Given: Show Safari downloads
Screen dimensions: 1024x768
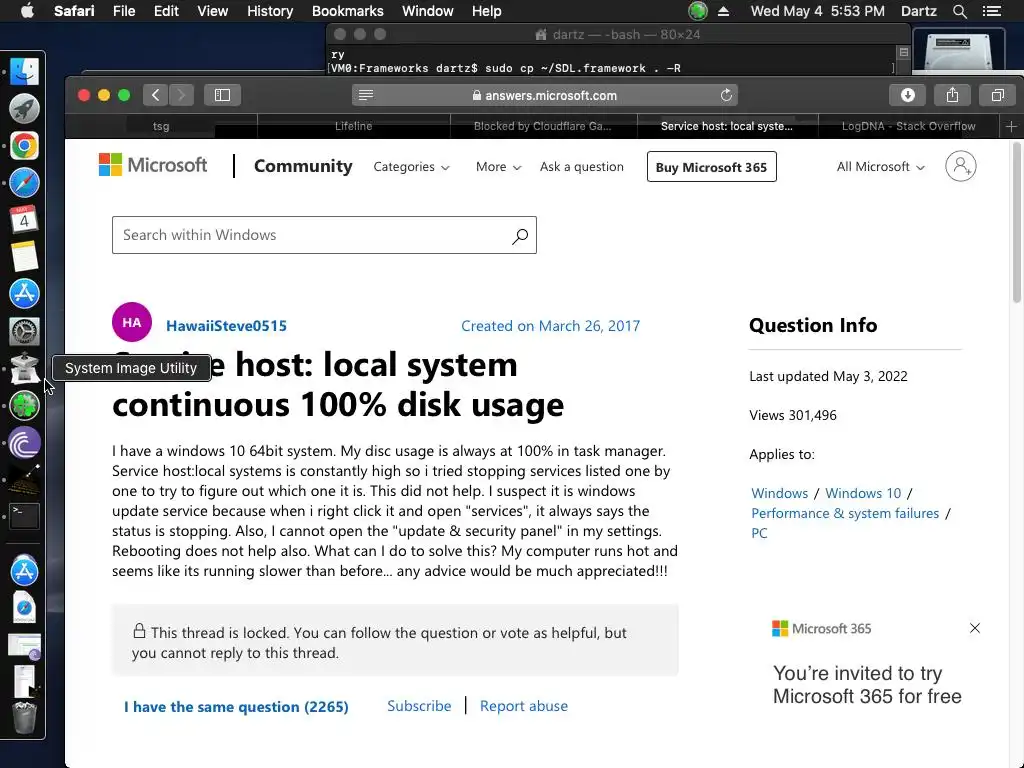Looking at the screenshot, I should (x=908, y=95).
